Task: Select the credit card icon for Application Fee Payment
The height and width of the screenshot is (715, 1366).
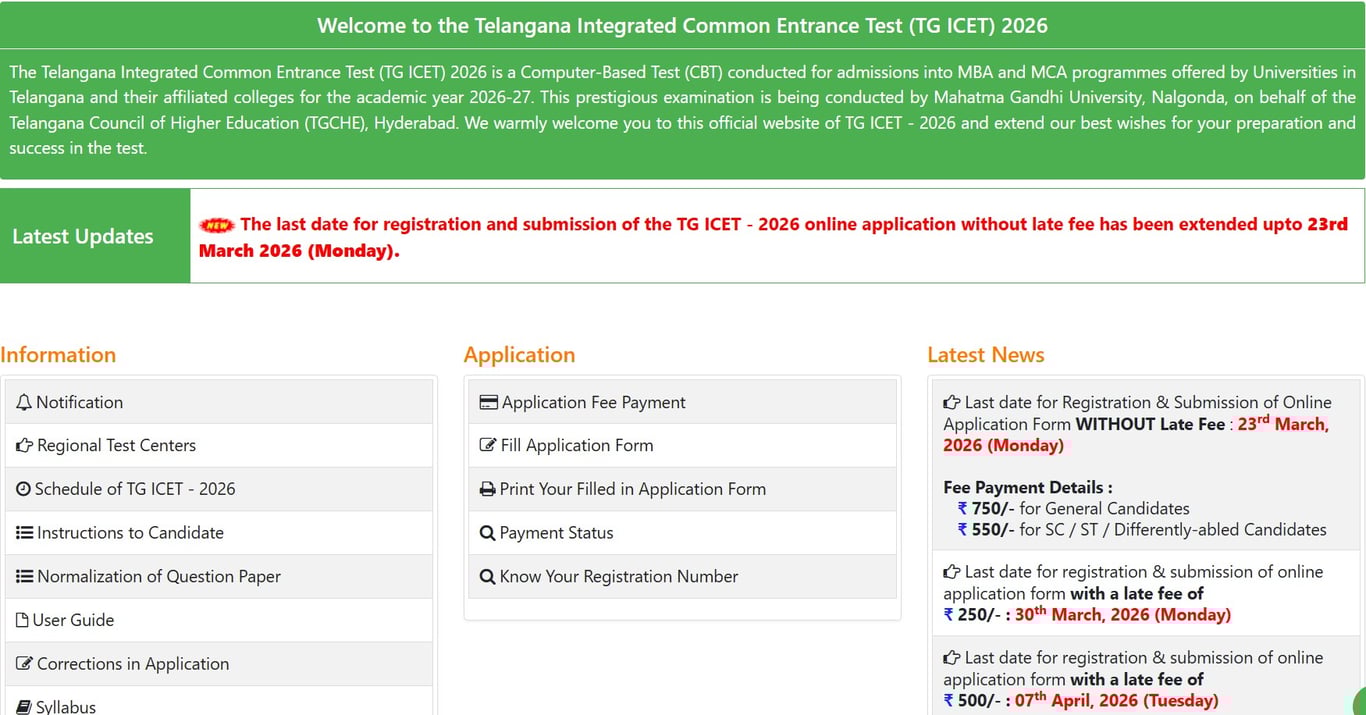Action: 488,402
